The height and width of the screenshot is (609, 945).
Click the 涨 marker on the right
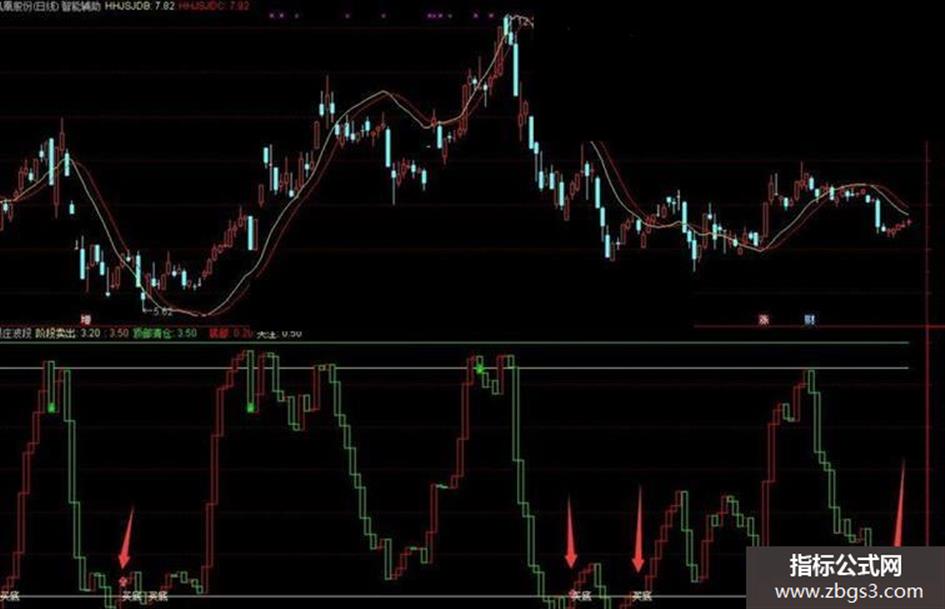pos(763,319)
